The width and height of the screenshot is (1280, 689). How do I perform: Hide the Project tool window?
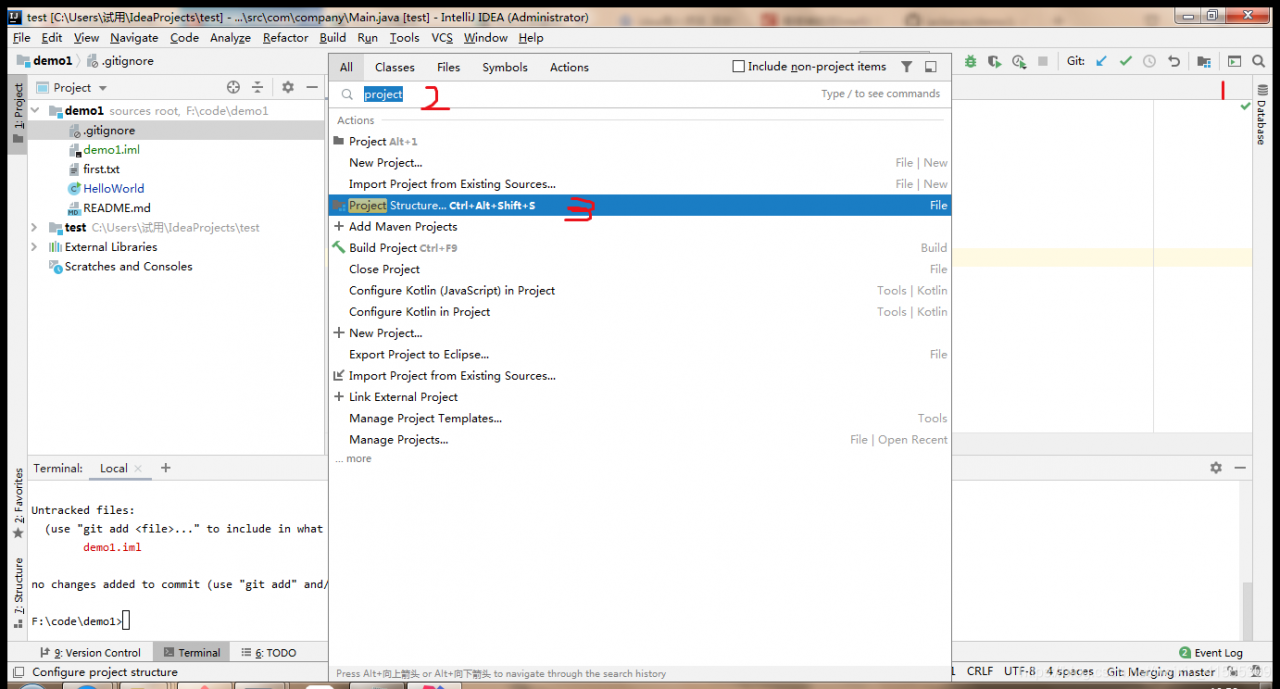click(312, 88)
